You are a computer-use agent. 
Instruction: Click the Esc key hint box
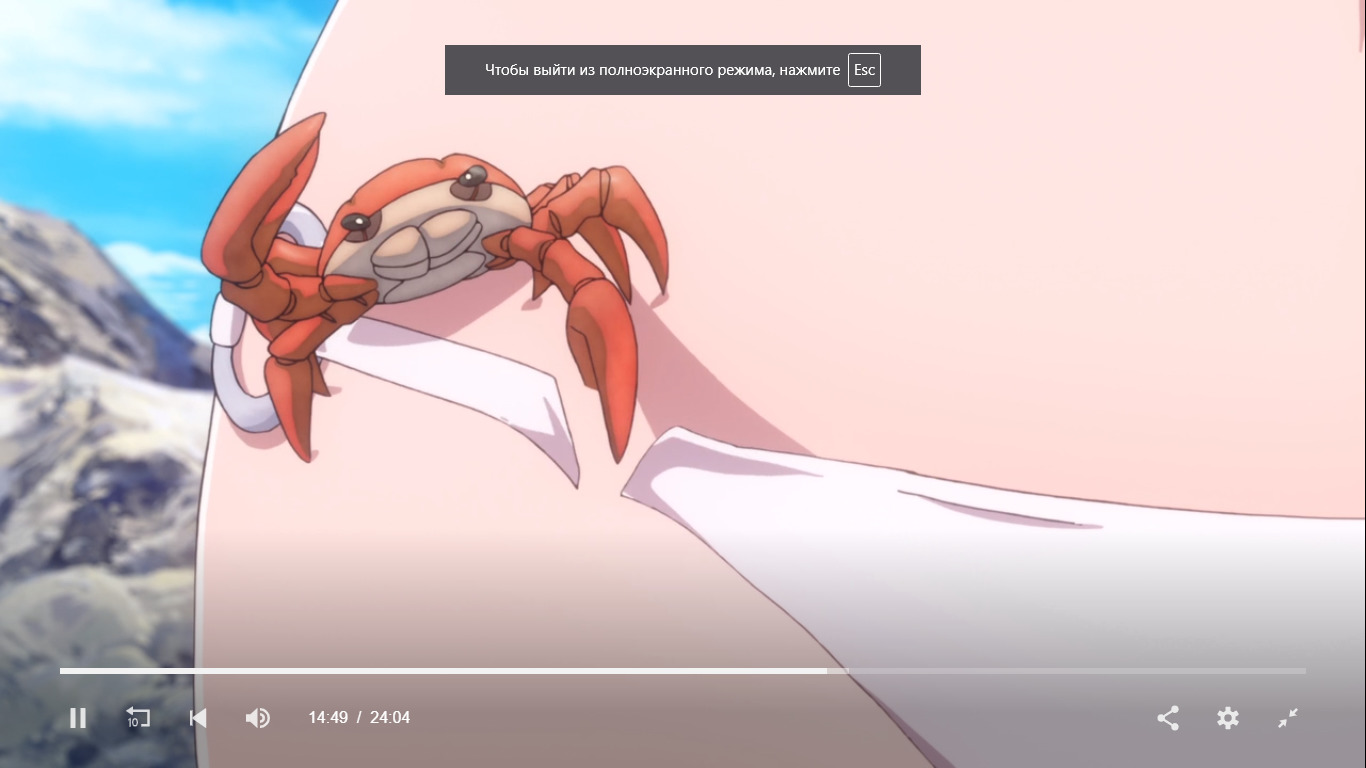coord(864,70)
